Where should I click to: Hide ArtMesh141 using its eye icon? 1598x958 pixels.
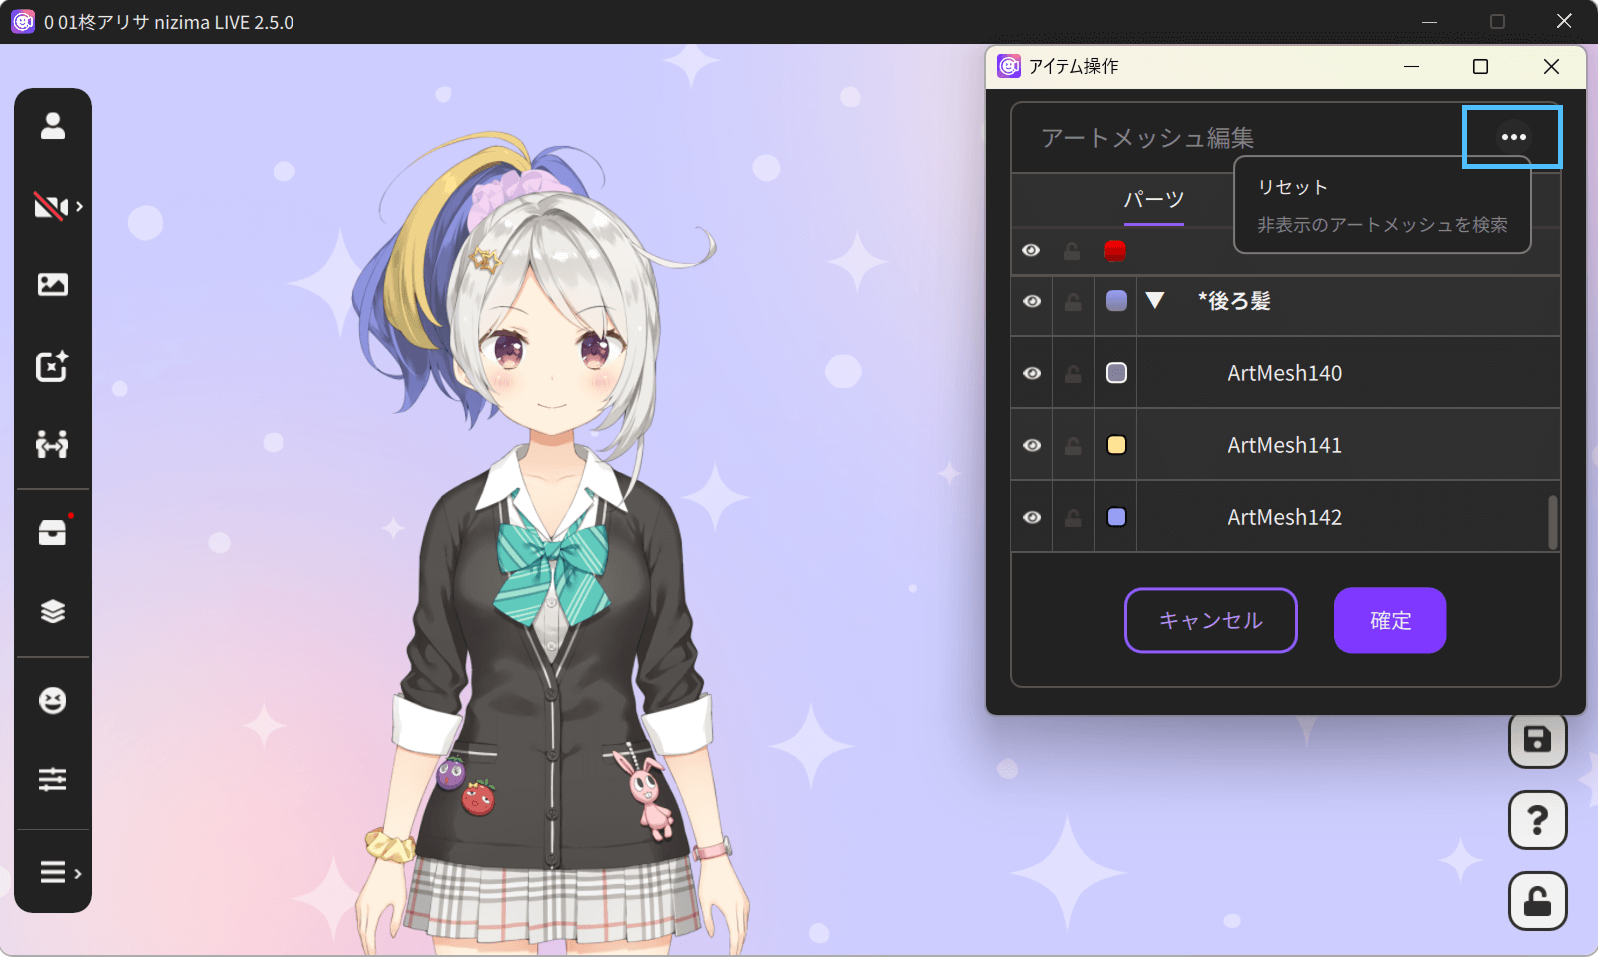click(x=1032, y=445)
